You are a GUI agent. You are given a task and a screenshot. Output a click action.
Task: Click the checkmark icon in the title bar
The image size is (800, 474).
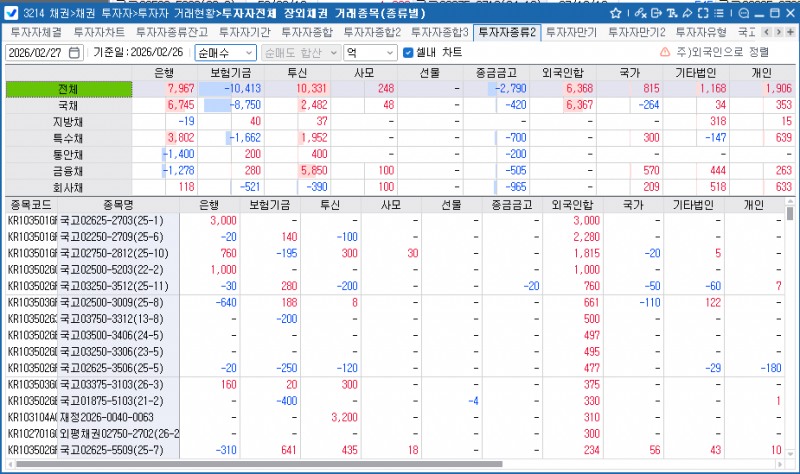point(10,13)
